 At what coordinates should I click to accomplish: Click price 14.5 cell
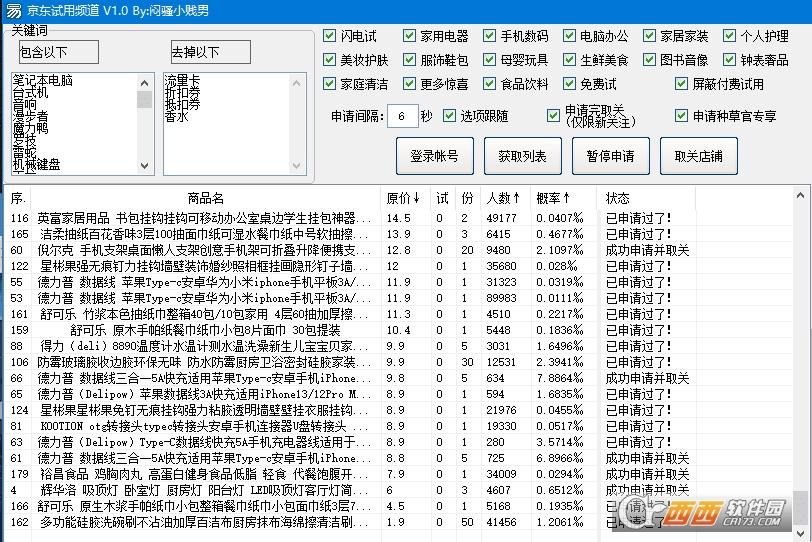click(398, 218)
